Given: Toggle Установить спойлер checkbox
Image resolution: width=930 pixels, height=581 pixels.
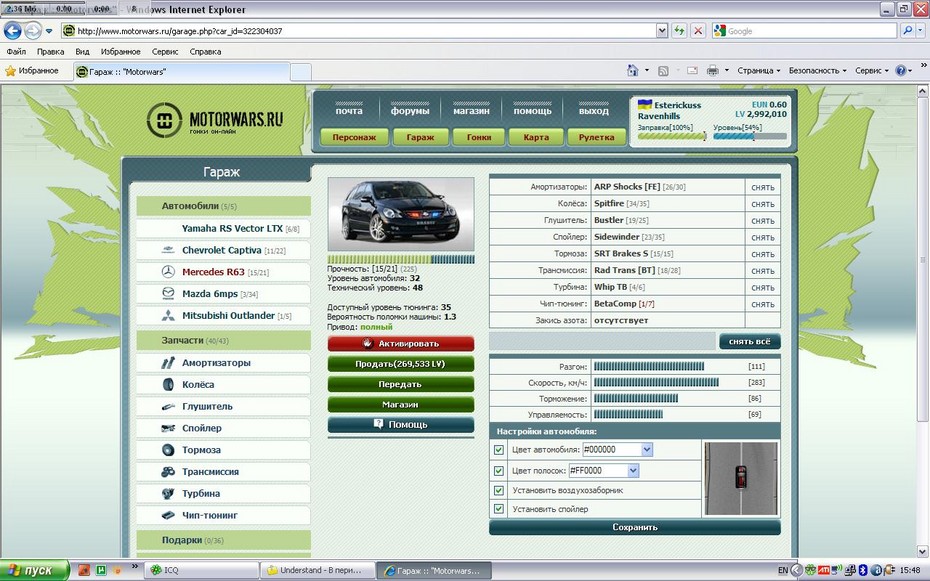Looking at the screenshot, I should click(x=499, y=509).
